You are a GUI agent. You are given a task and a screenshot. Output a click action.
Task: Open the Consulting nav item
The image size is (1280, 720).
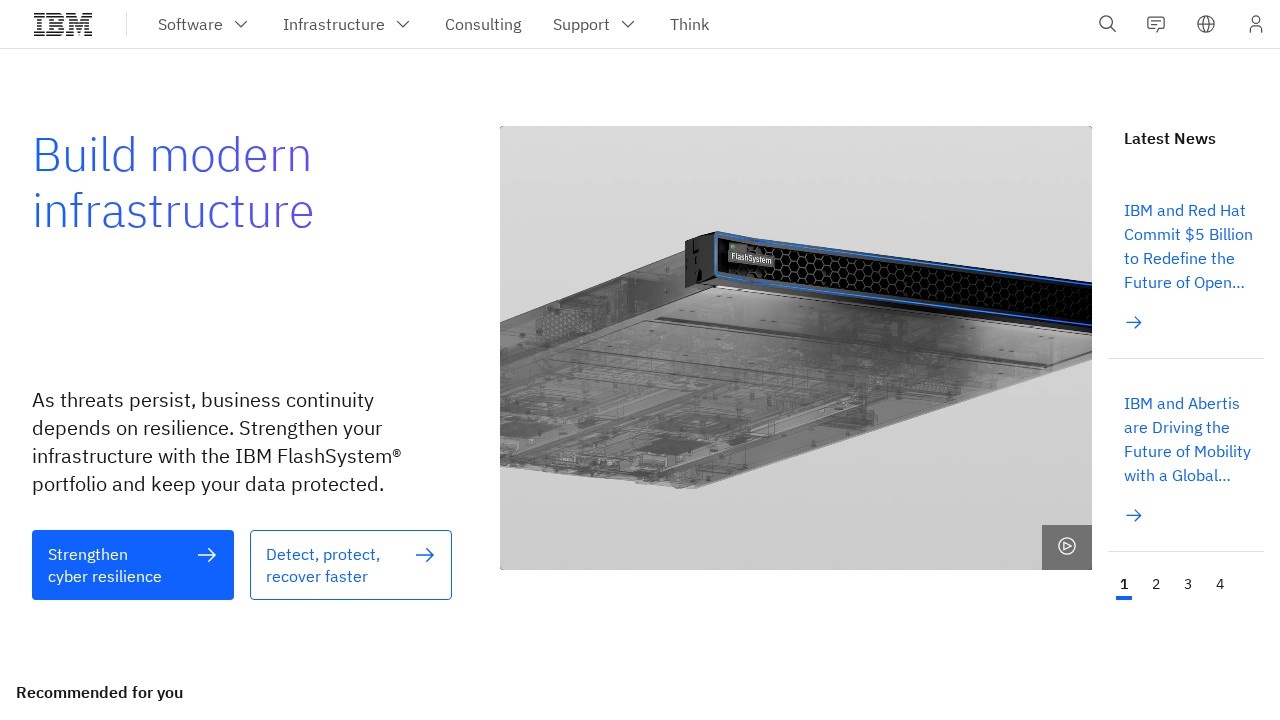tap(483, 24)
